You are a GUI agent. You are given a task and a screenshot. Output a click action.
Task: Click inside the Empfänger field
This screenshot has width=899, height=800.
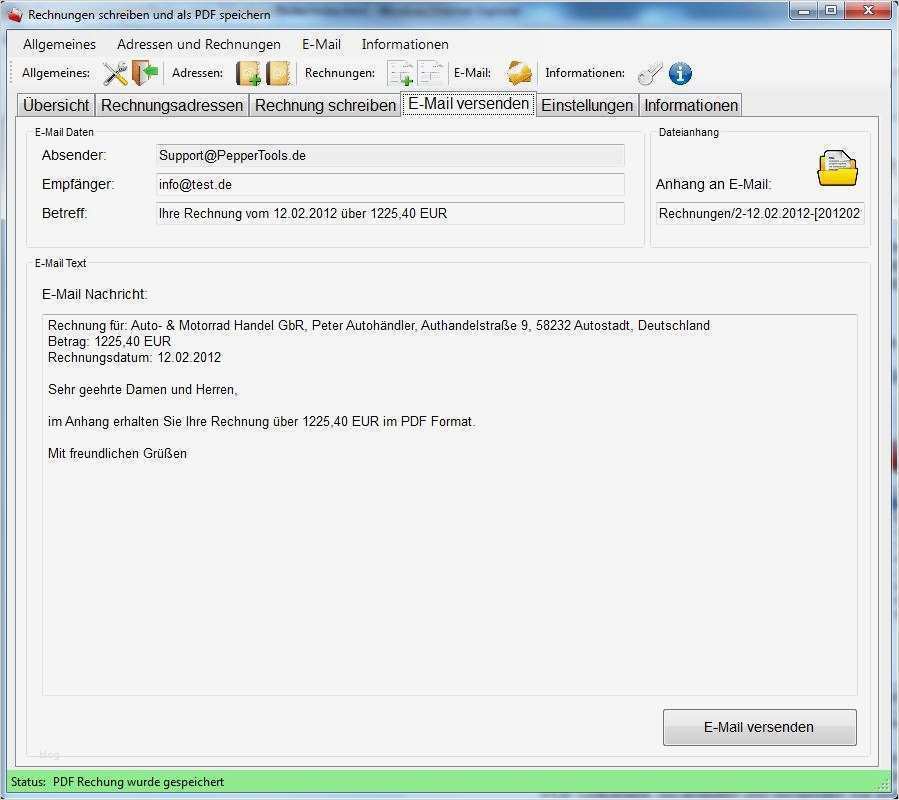[390, 184]
